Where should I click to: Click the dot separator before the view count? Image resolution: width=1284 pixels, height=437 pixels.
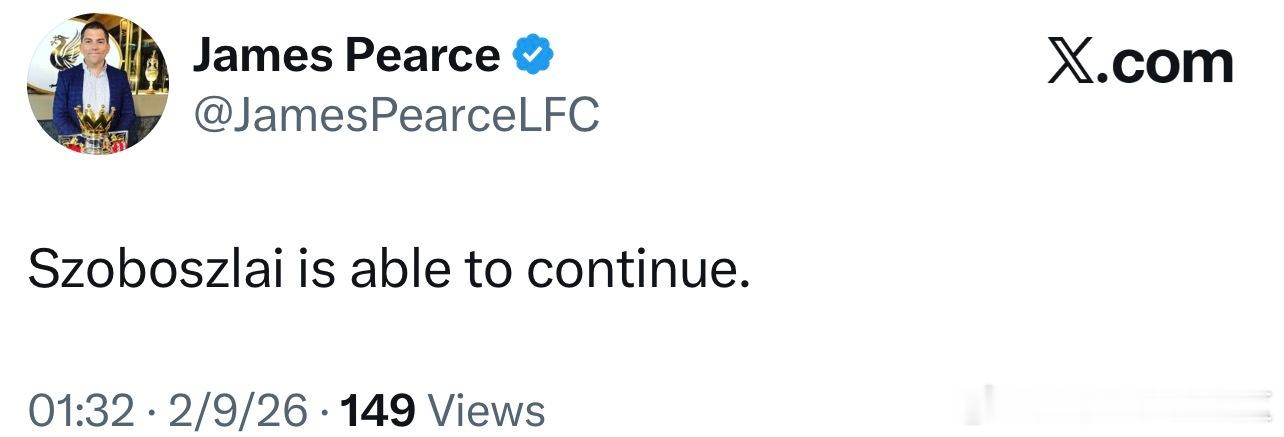324,410
